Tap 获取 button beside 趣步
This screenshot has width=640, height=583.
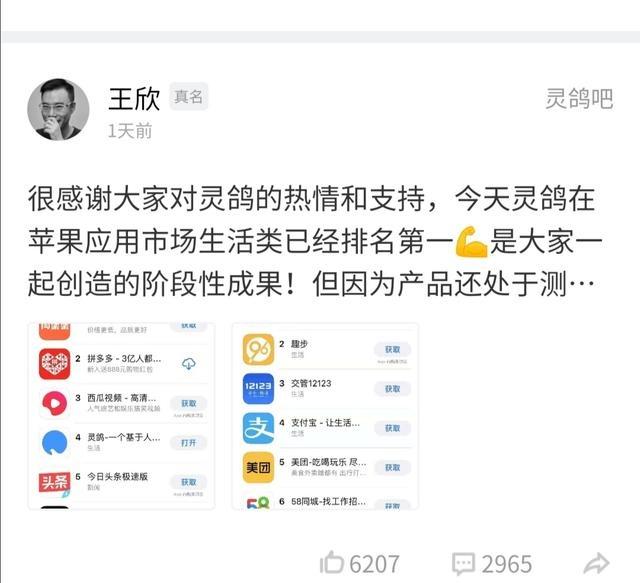[x=392, y=349]
